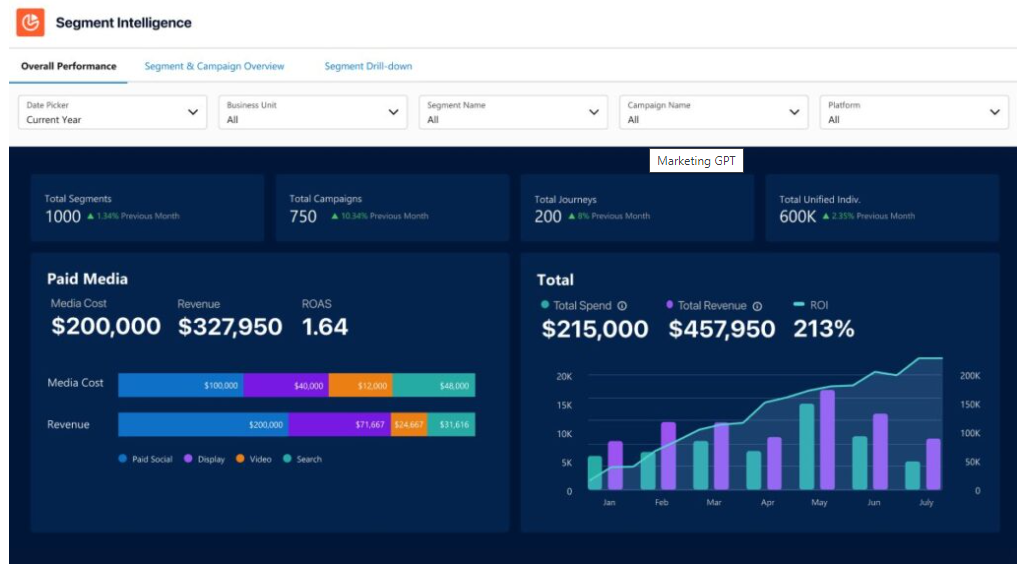Click the orange Segment Intelligence logo icon
Screen dimensions: 1023x572
30,22
